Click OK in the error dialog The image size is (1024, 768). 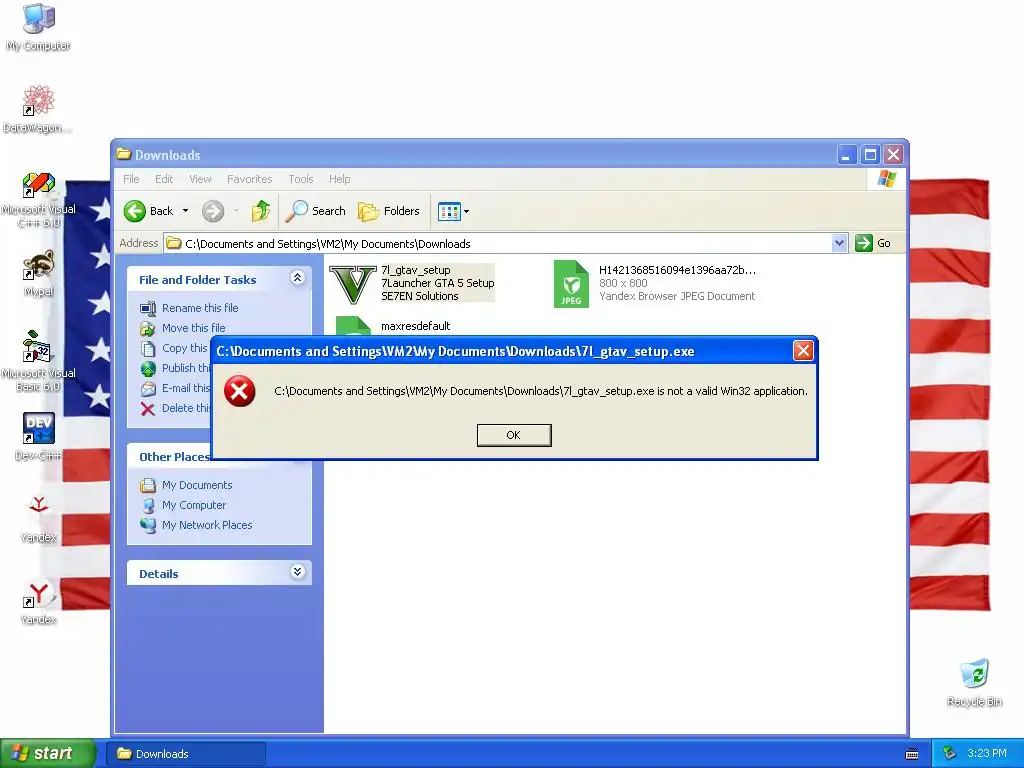coord(514,435)
